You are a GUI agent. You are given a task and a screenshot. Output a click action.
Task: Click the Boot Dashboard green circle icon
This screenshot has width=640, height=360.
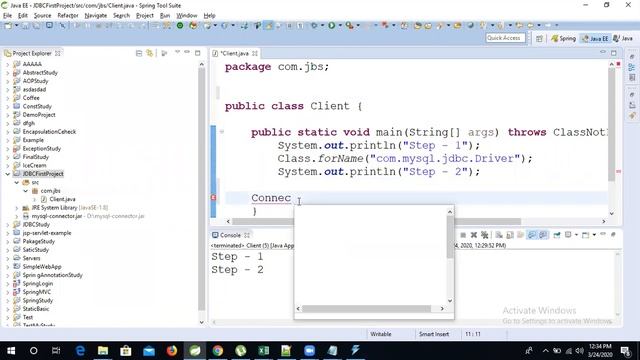tap(180, 25)
